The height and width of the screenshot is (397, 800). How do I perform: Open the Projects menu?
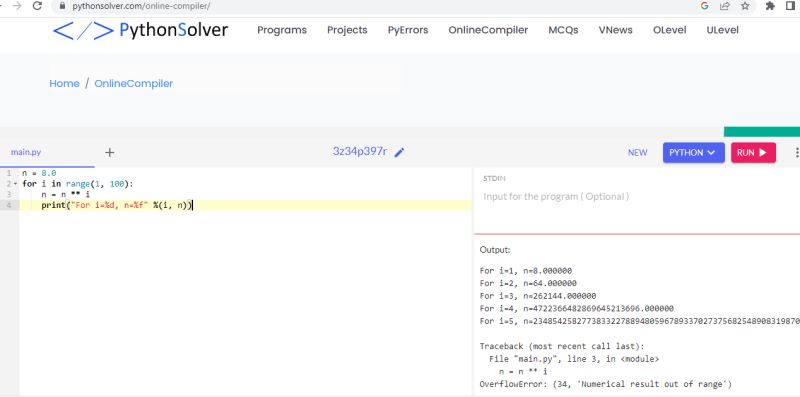(347, 30)
